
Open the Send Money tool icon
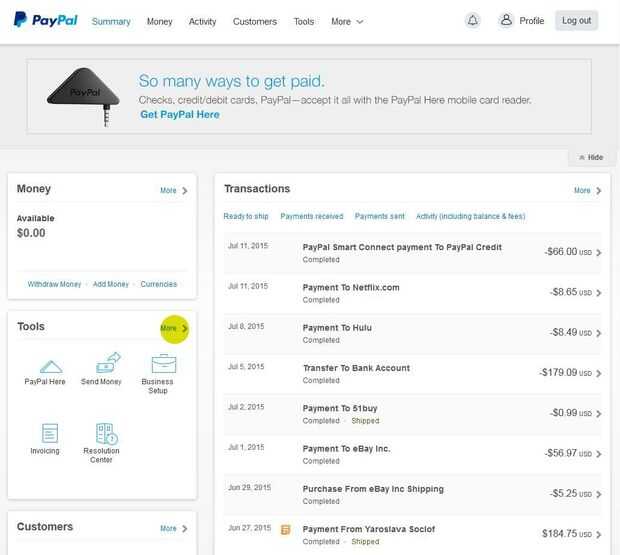pyautogui.click(x=108, y=362)
